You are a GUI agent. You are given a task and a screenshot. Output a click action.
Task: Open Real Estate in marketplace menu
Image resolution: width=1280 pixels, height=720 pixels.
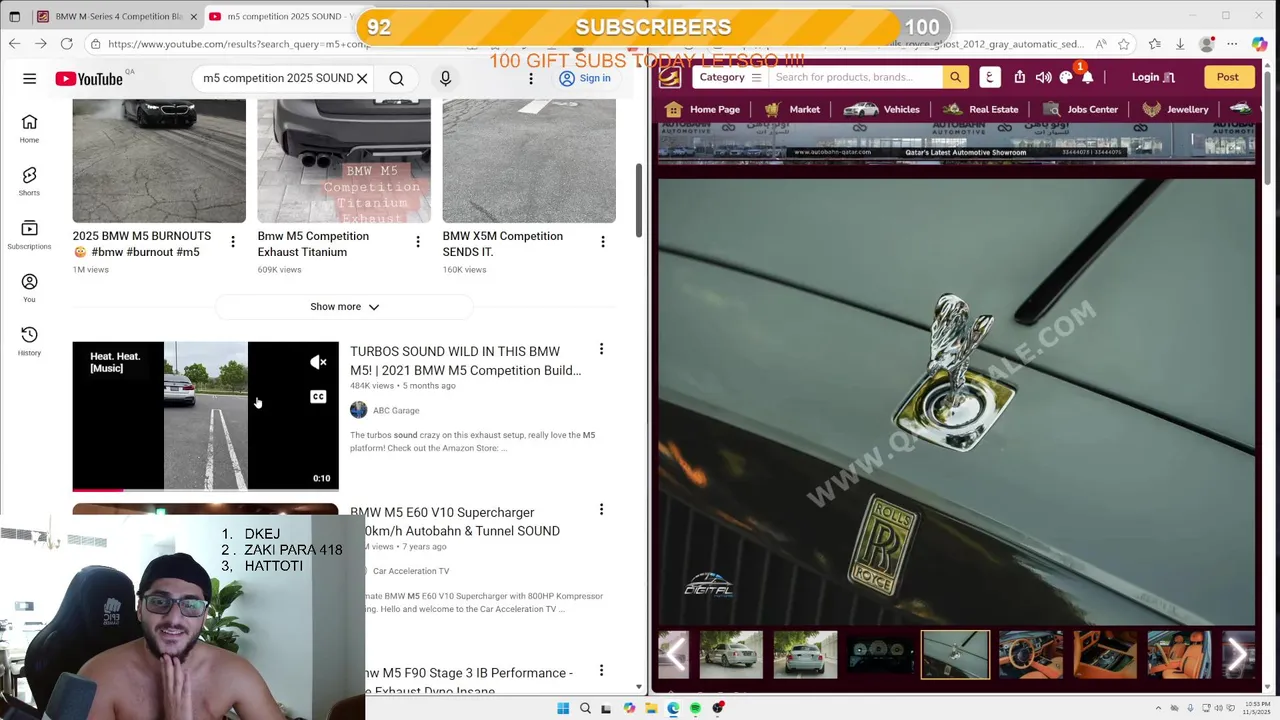980,109
